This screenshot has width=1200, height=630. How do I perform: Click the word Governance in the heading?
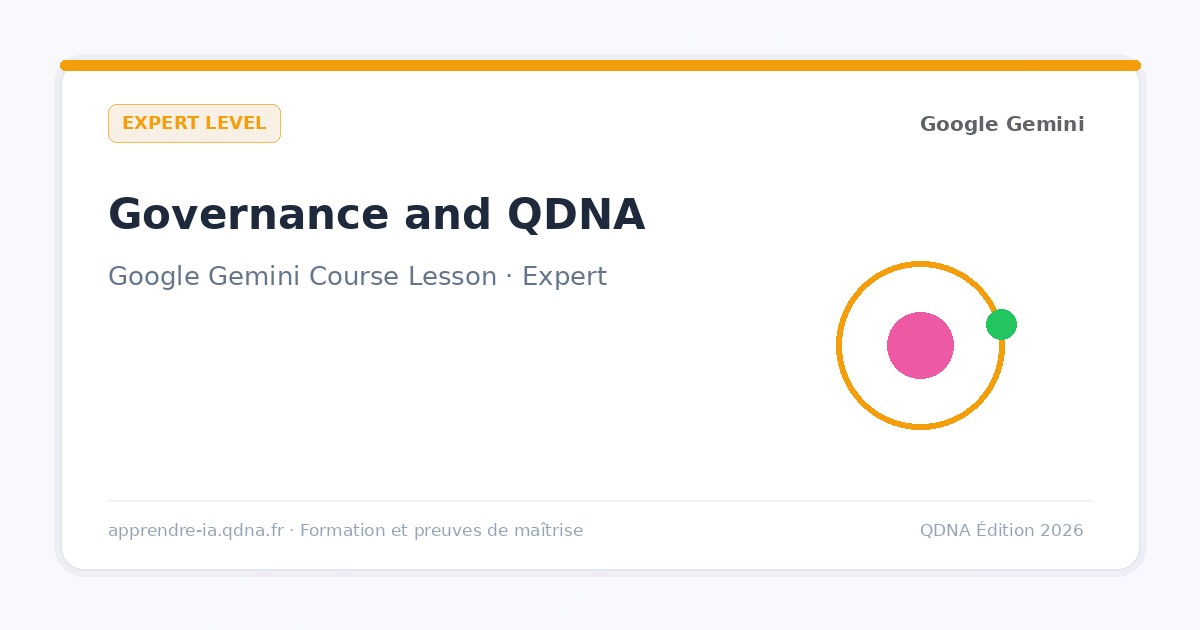point(249,215)
